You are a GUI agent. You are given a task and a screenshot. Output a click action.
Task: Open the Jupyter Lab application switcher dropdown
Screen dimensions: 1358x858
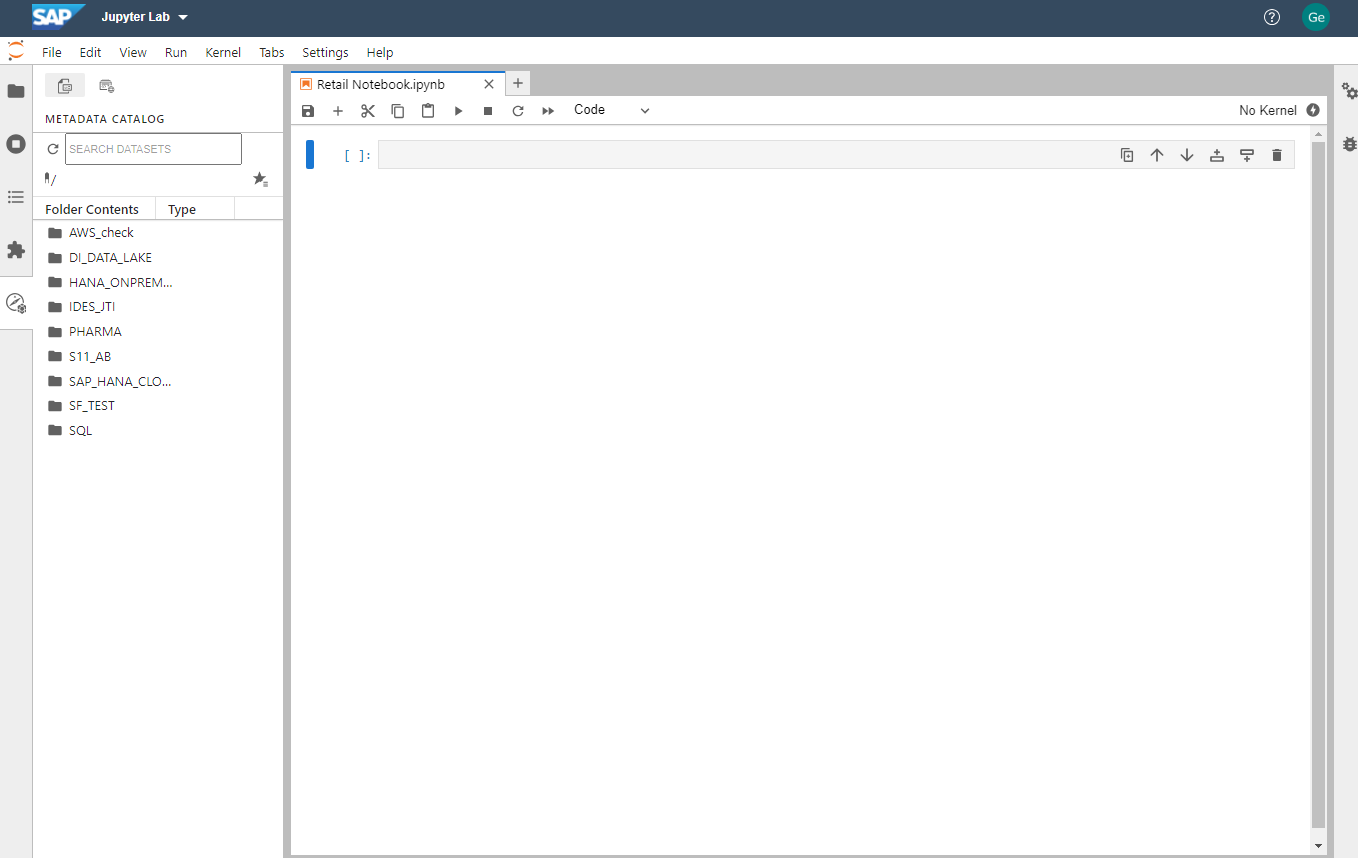145,18
